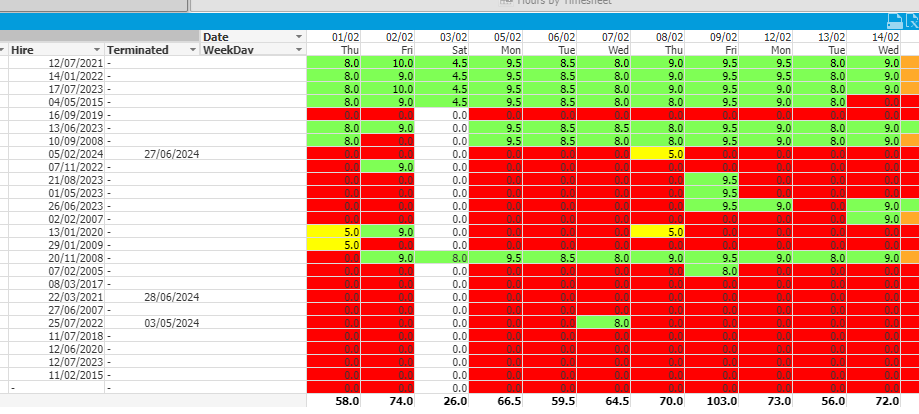Click the 08/02 column total 70.0
The image size is (919, 414).
click(x=671, y=401)
